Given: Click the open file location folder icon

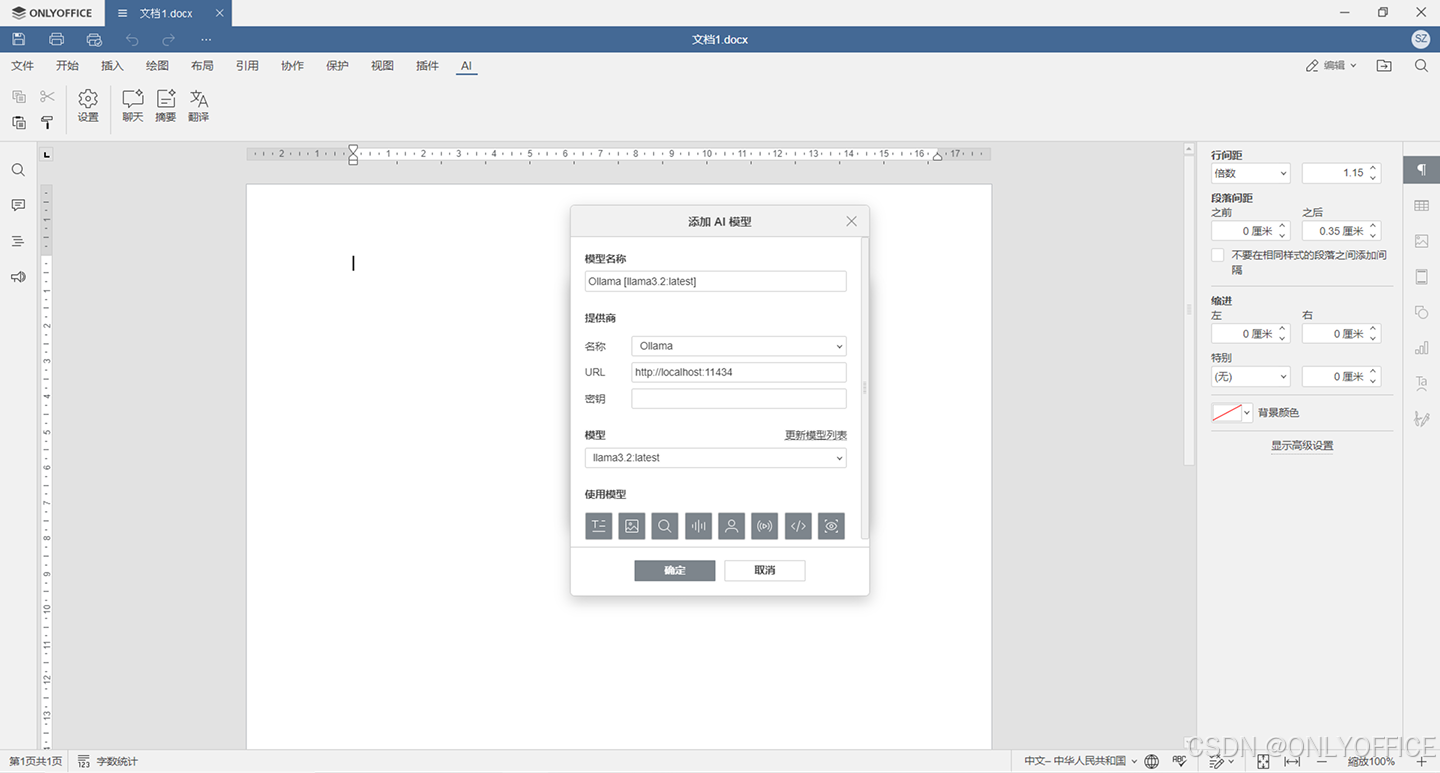Looking at the screenshot, I should point(1384,66).
